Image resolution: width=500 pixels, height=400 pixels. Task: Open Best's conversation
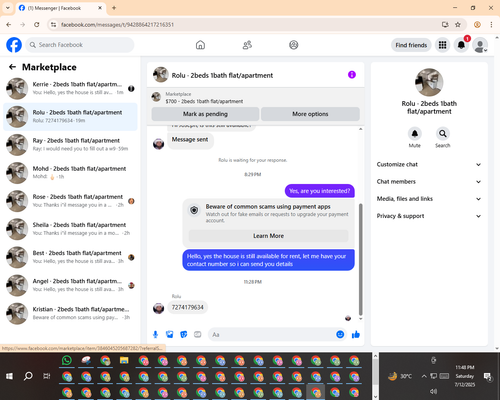(x=70, y=257)
